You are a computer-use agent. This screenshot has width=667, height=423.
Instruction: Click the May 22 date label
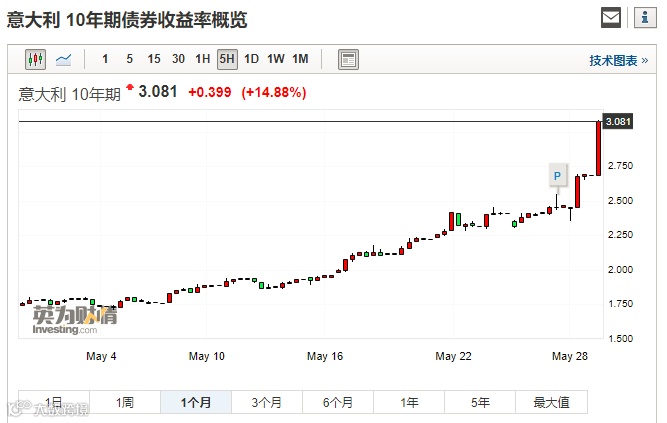(x=453, y=356)
